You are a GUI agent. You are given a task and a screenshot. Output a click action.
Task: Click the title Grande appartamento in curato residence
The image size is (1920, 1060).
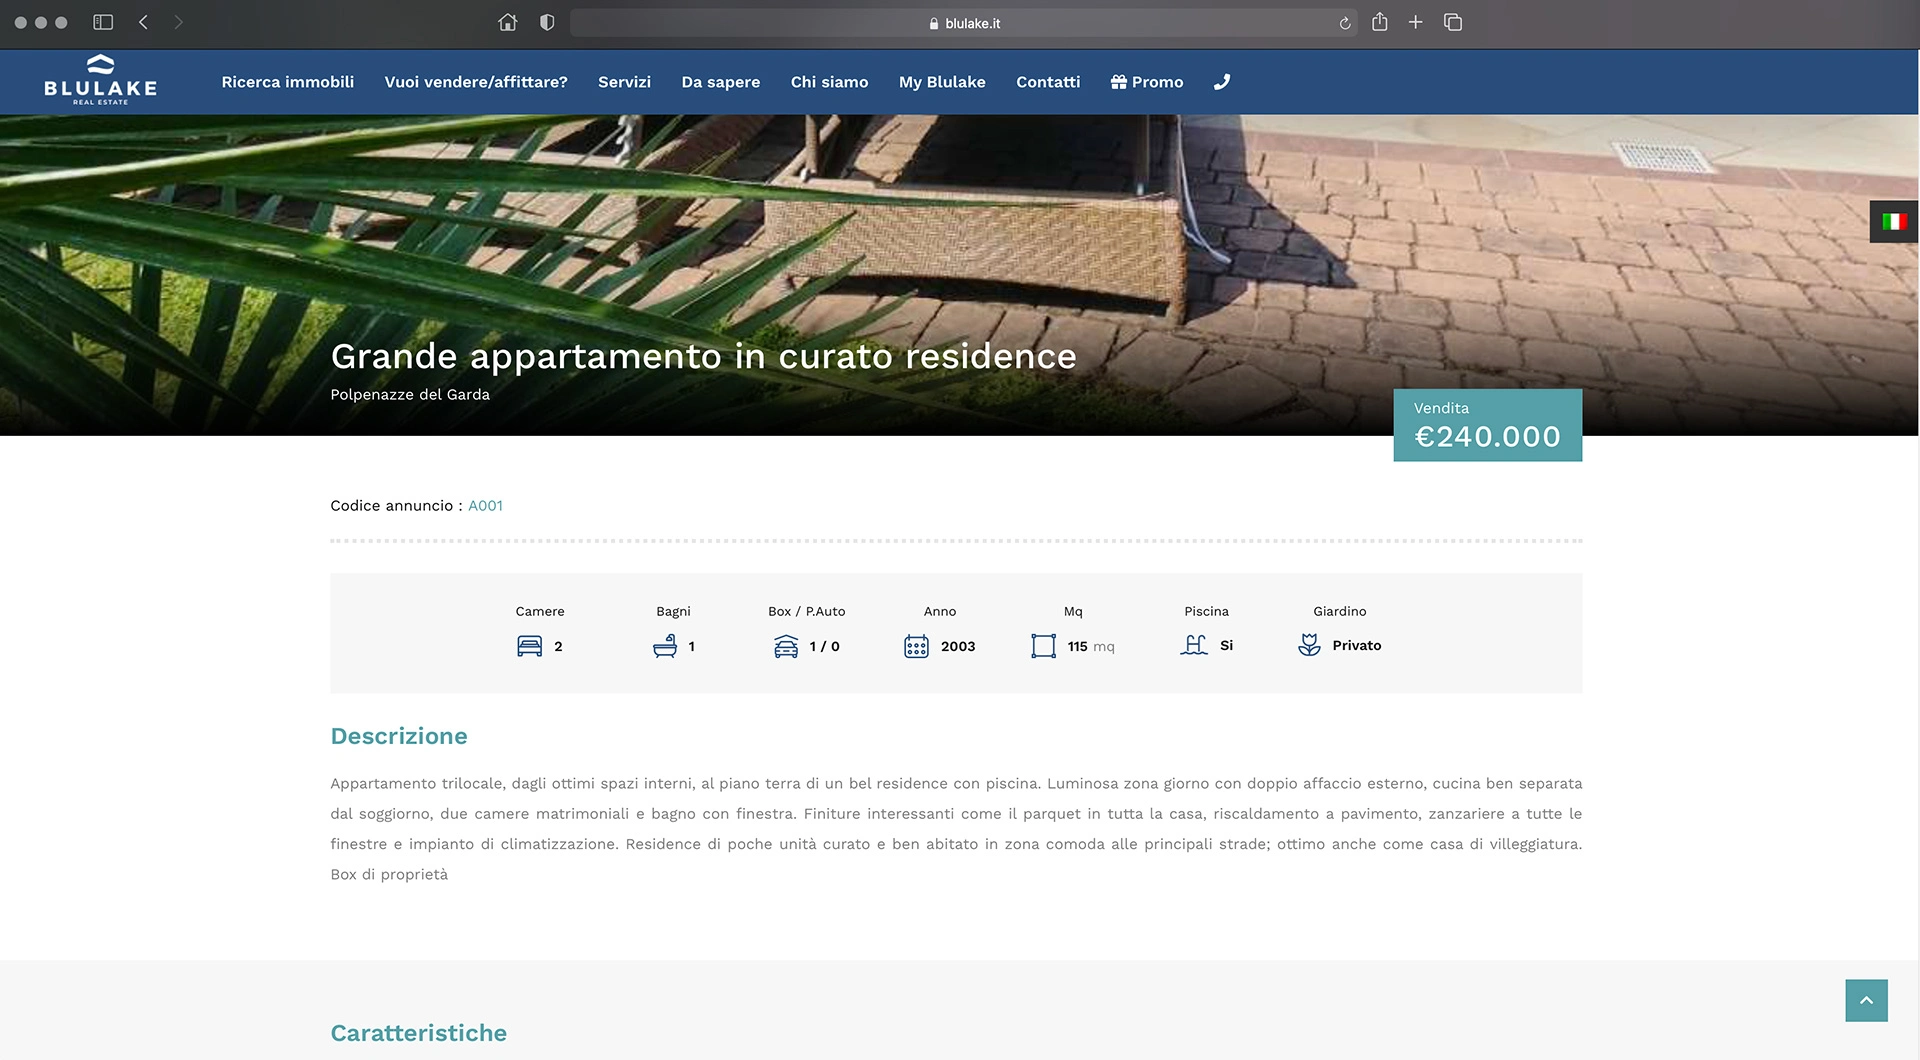[x=703, y=356]
